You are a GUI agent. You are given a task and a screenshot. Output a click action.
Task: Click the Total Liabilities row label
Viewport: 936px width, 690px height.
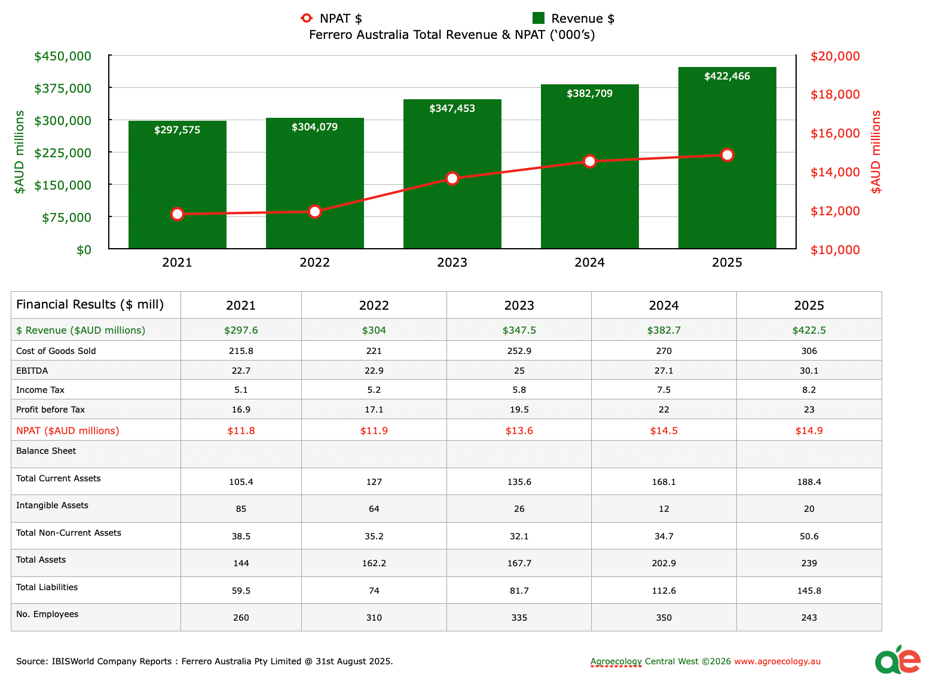point(47,587)
